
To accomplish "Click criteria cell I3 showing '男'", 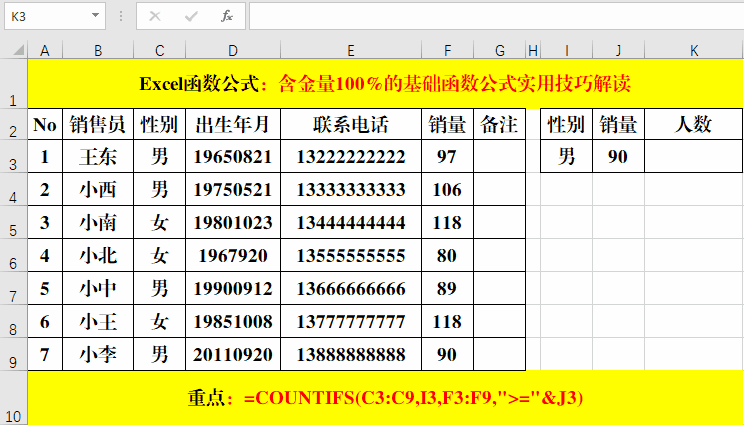I will click(x=567, y=156).
